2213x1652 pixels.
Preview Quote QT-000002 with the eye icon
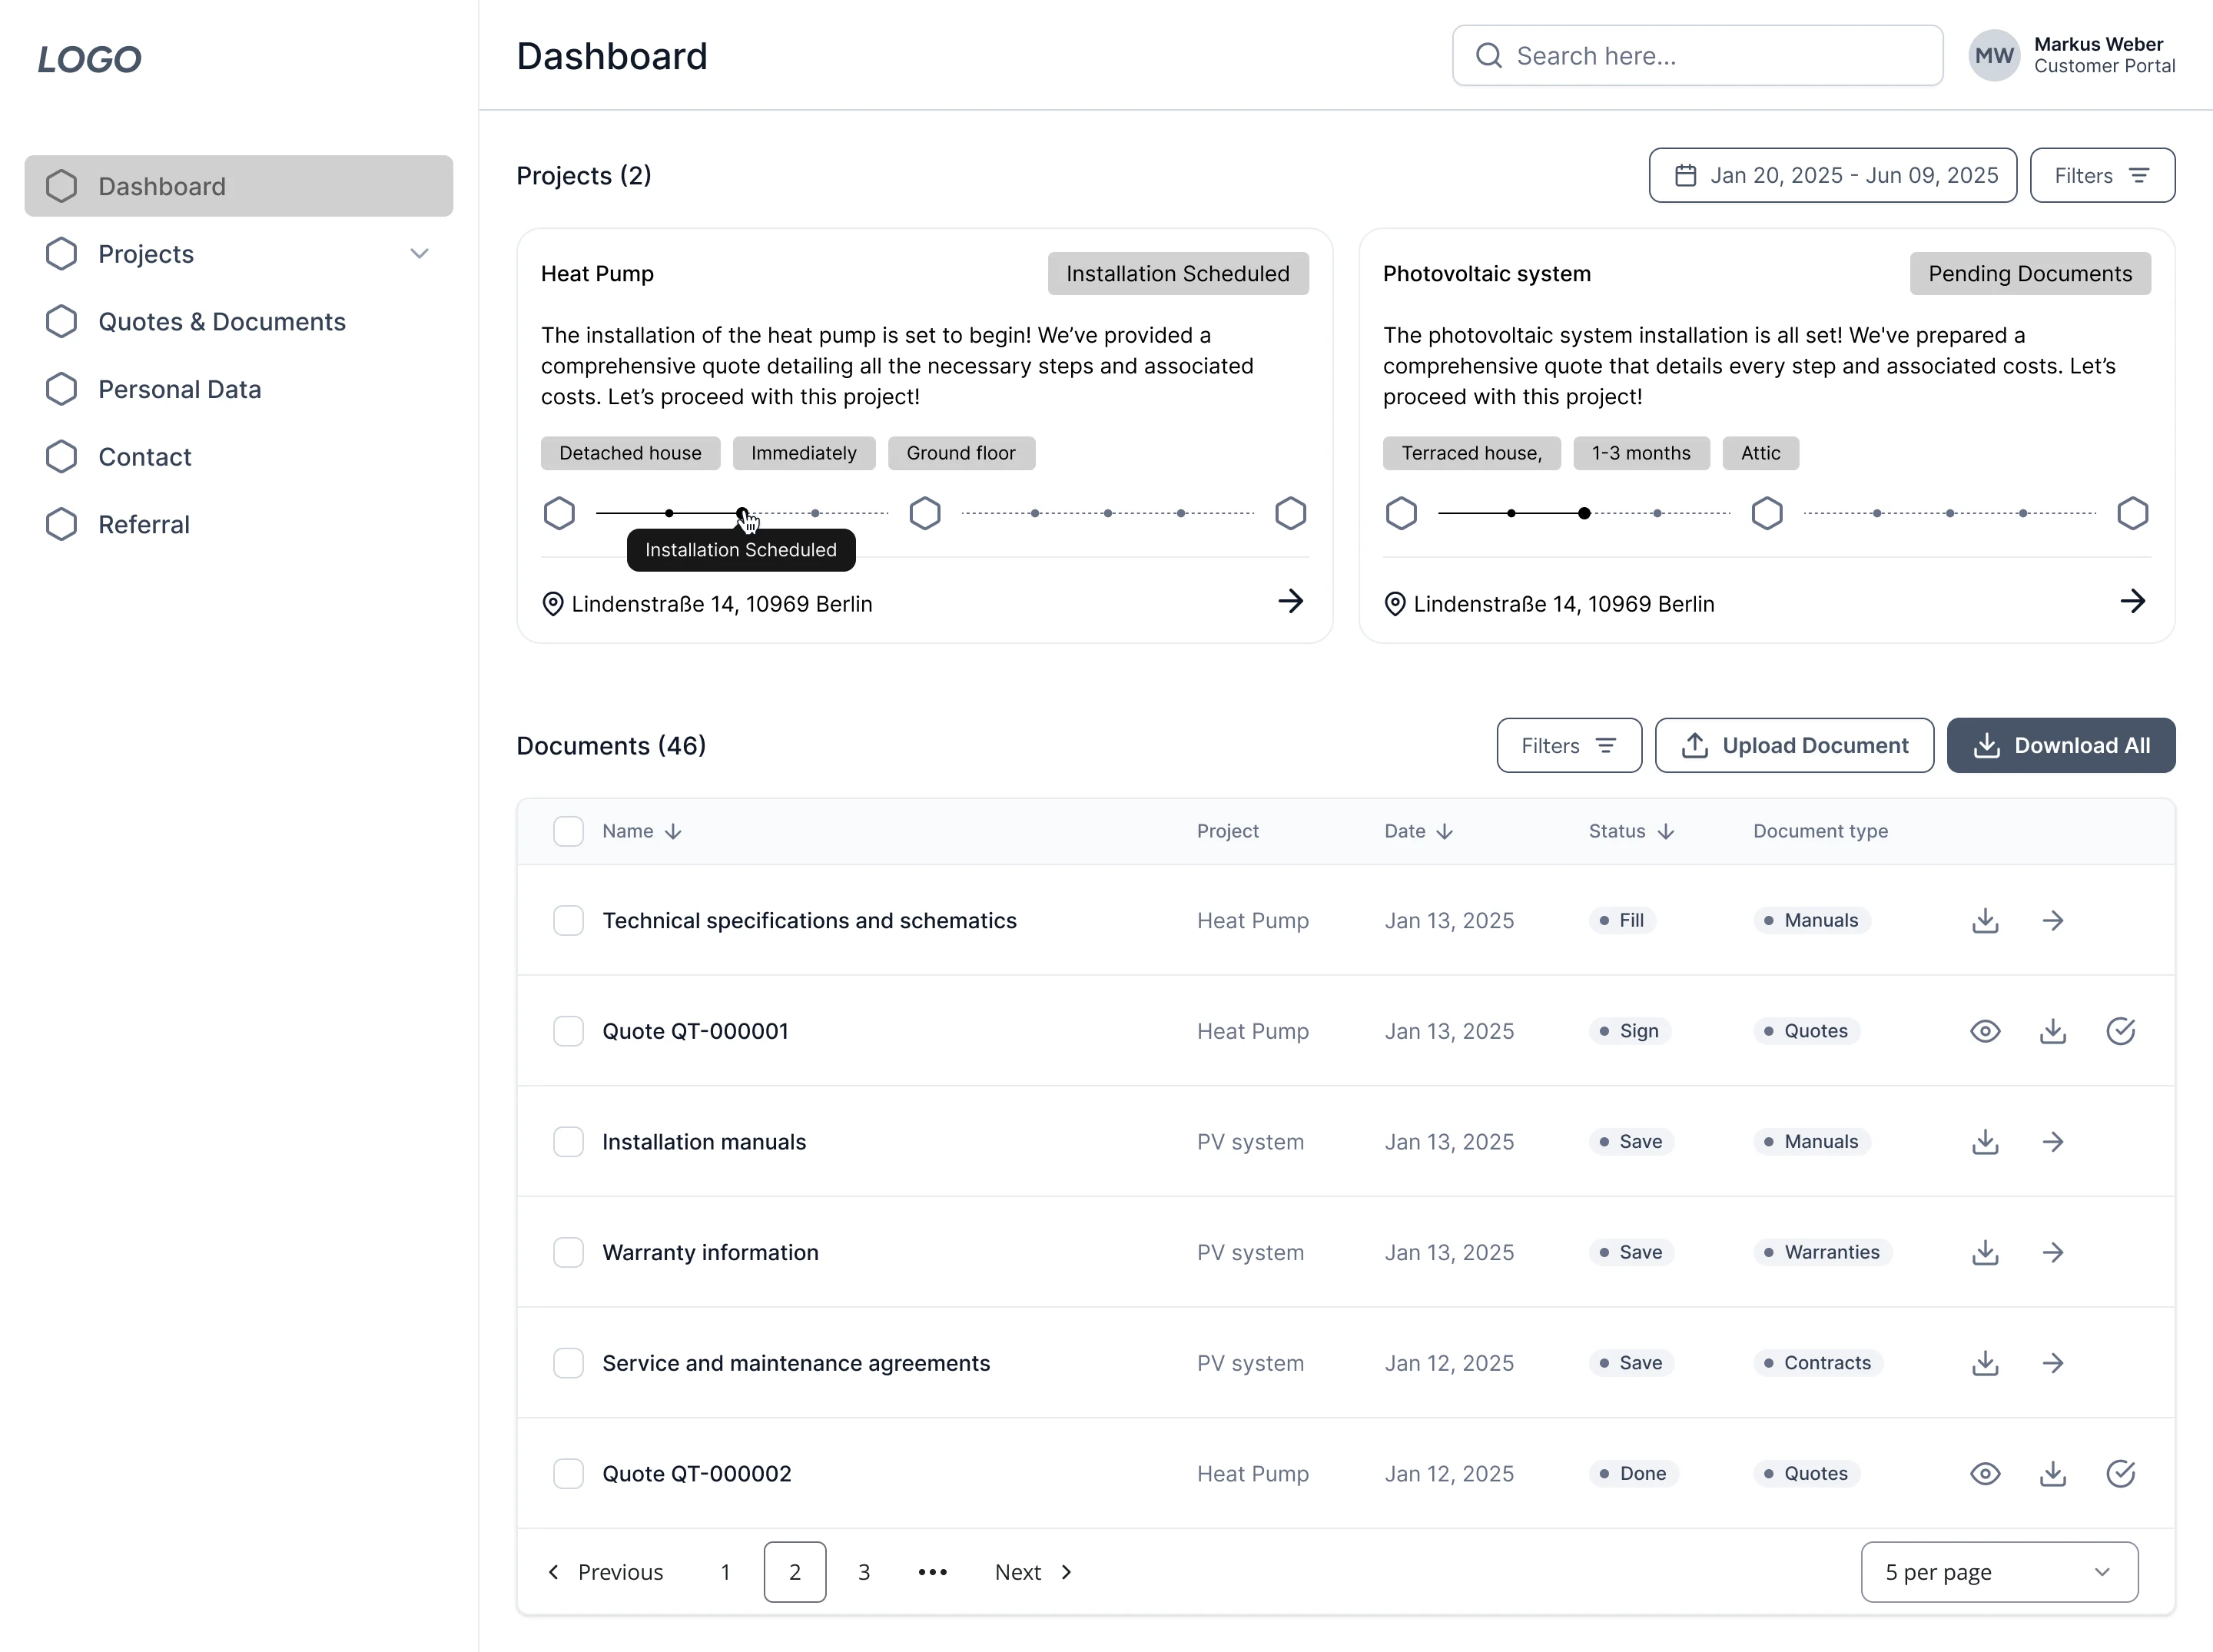click(x=1985, y=1473)
